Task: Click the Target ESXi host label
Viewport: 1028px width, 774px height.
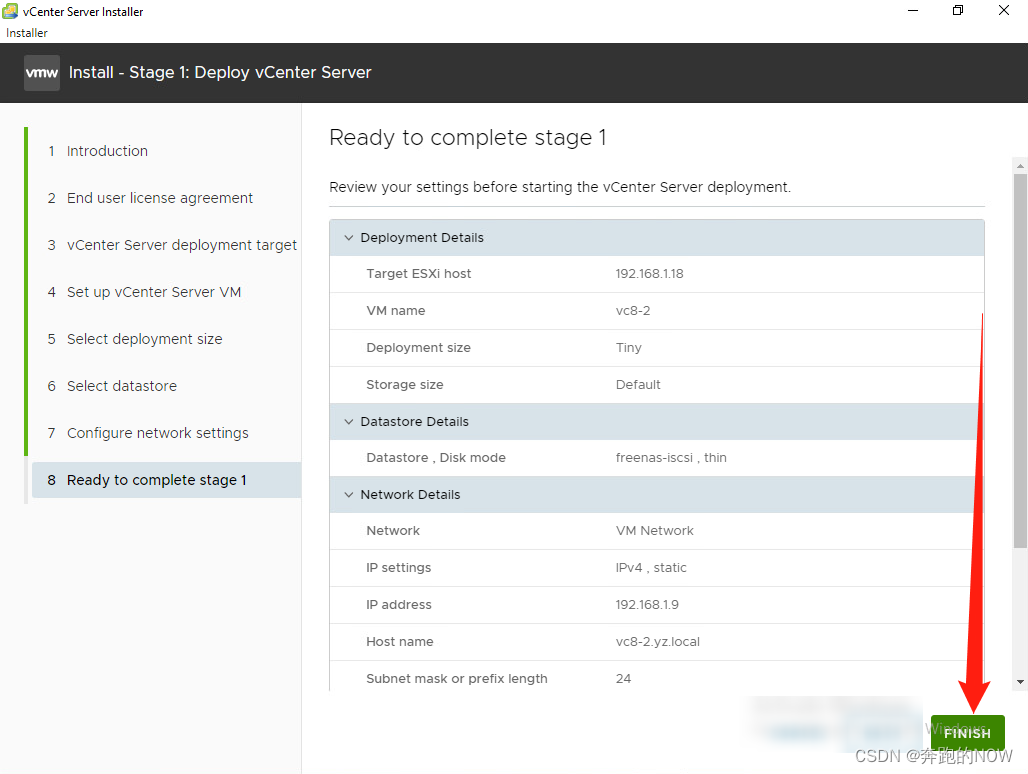Action: [x=418, y=274]
